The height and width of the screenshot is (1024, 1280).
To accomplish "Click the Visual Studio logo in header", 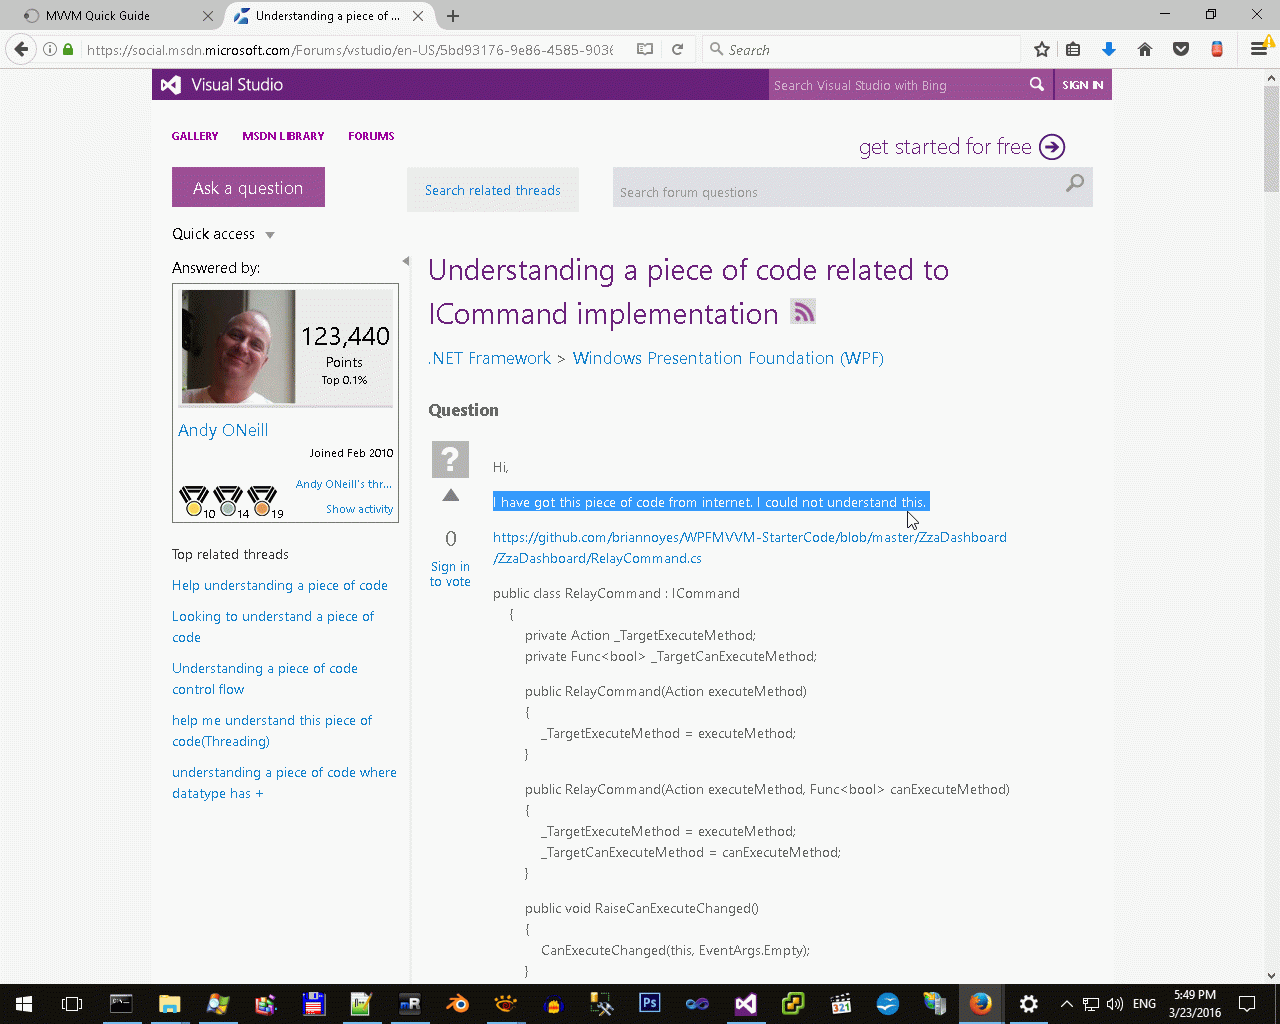I will (x=222, y=85).
